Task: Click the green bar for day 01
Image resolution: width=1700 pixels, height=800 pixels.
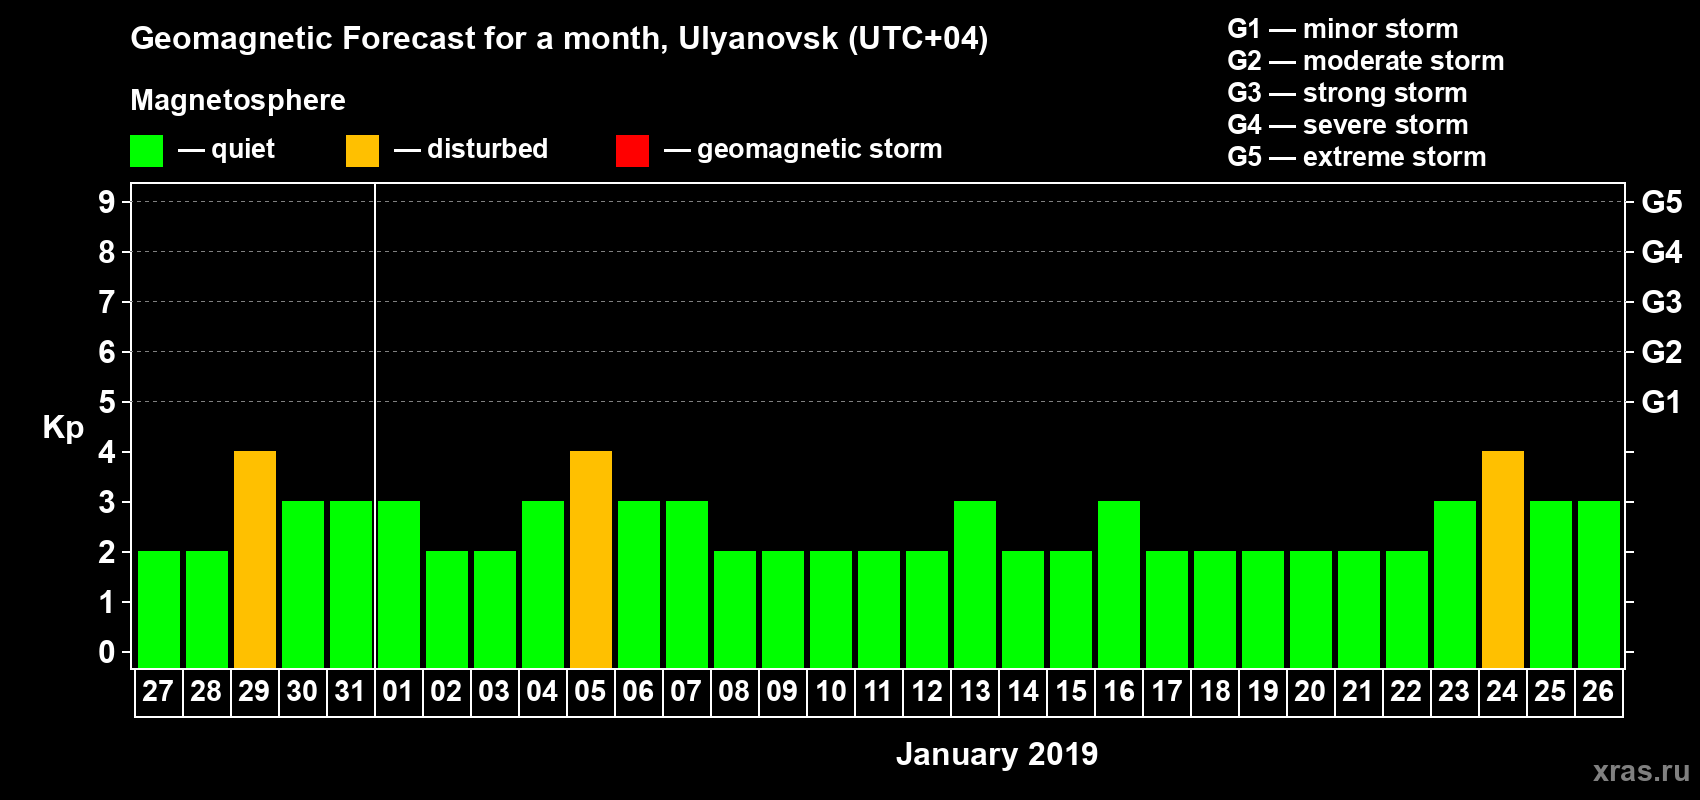Action: (x=399, y=585)
